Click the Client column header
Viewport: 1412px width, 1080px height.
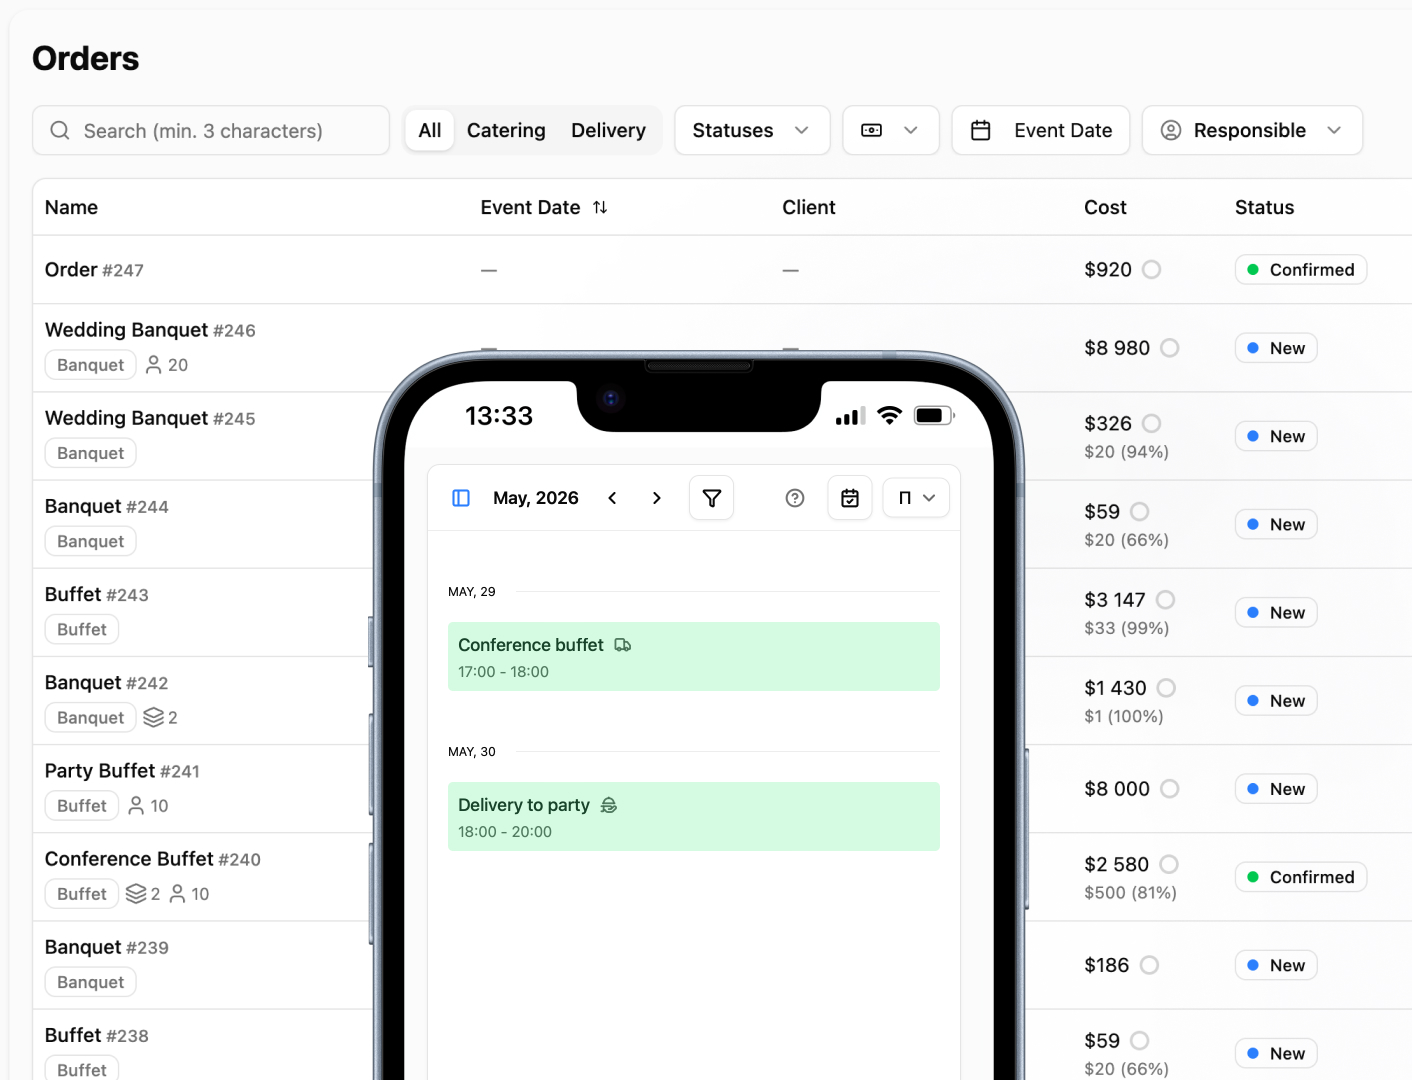point(808,208)
